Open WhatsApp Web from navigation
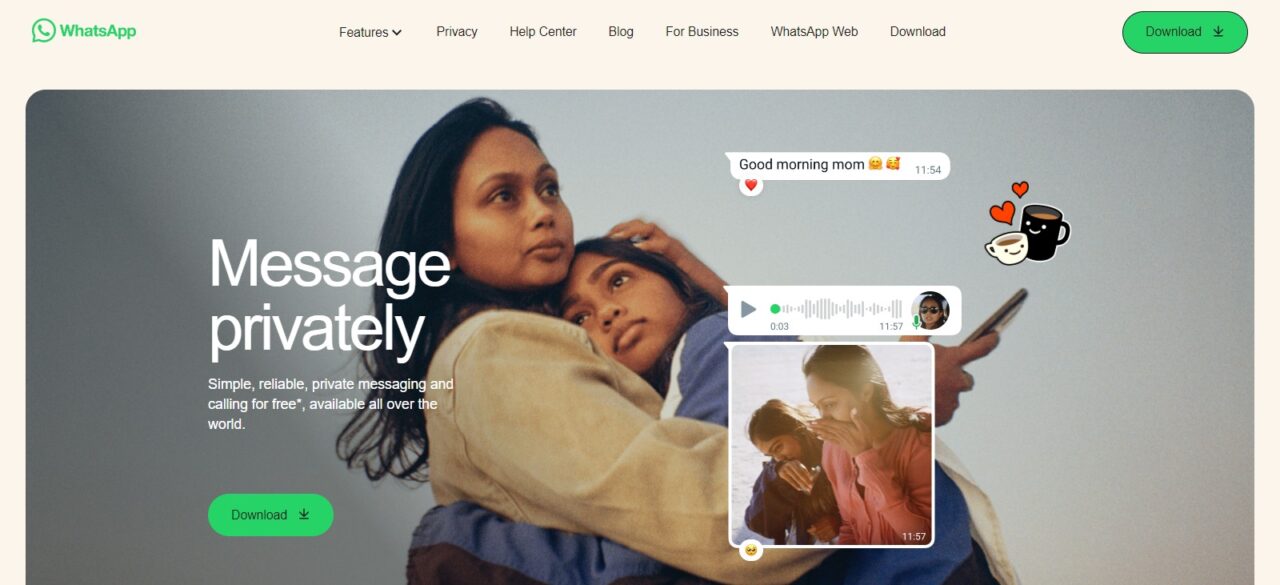 [x=814, y=31]
